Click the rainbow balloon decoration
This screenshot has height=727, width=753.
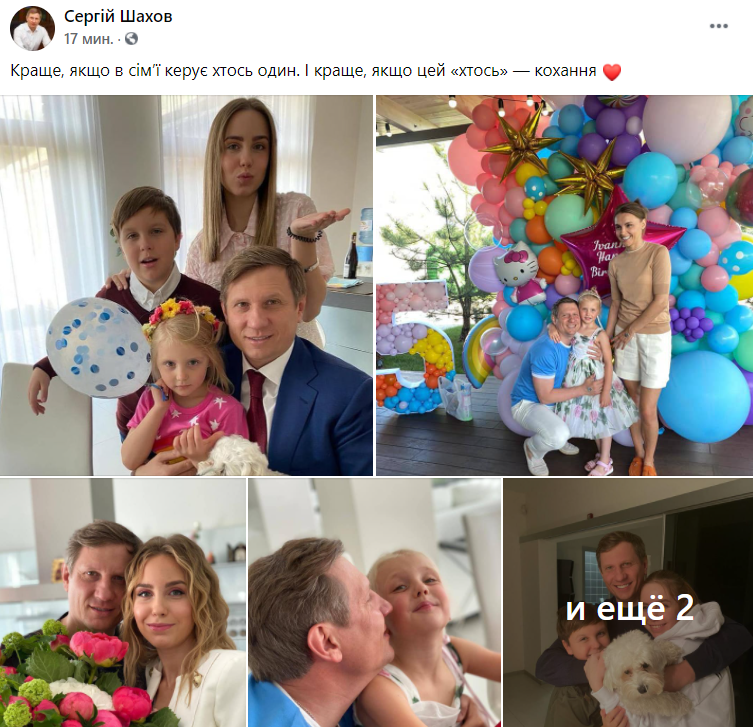482,351
